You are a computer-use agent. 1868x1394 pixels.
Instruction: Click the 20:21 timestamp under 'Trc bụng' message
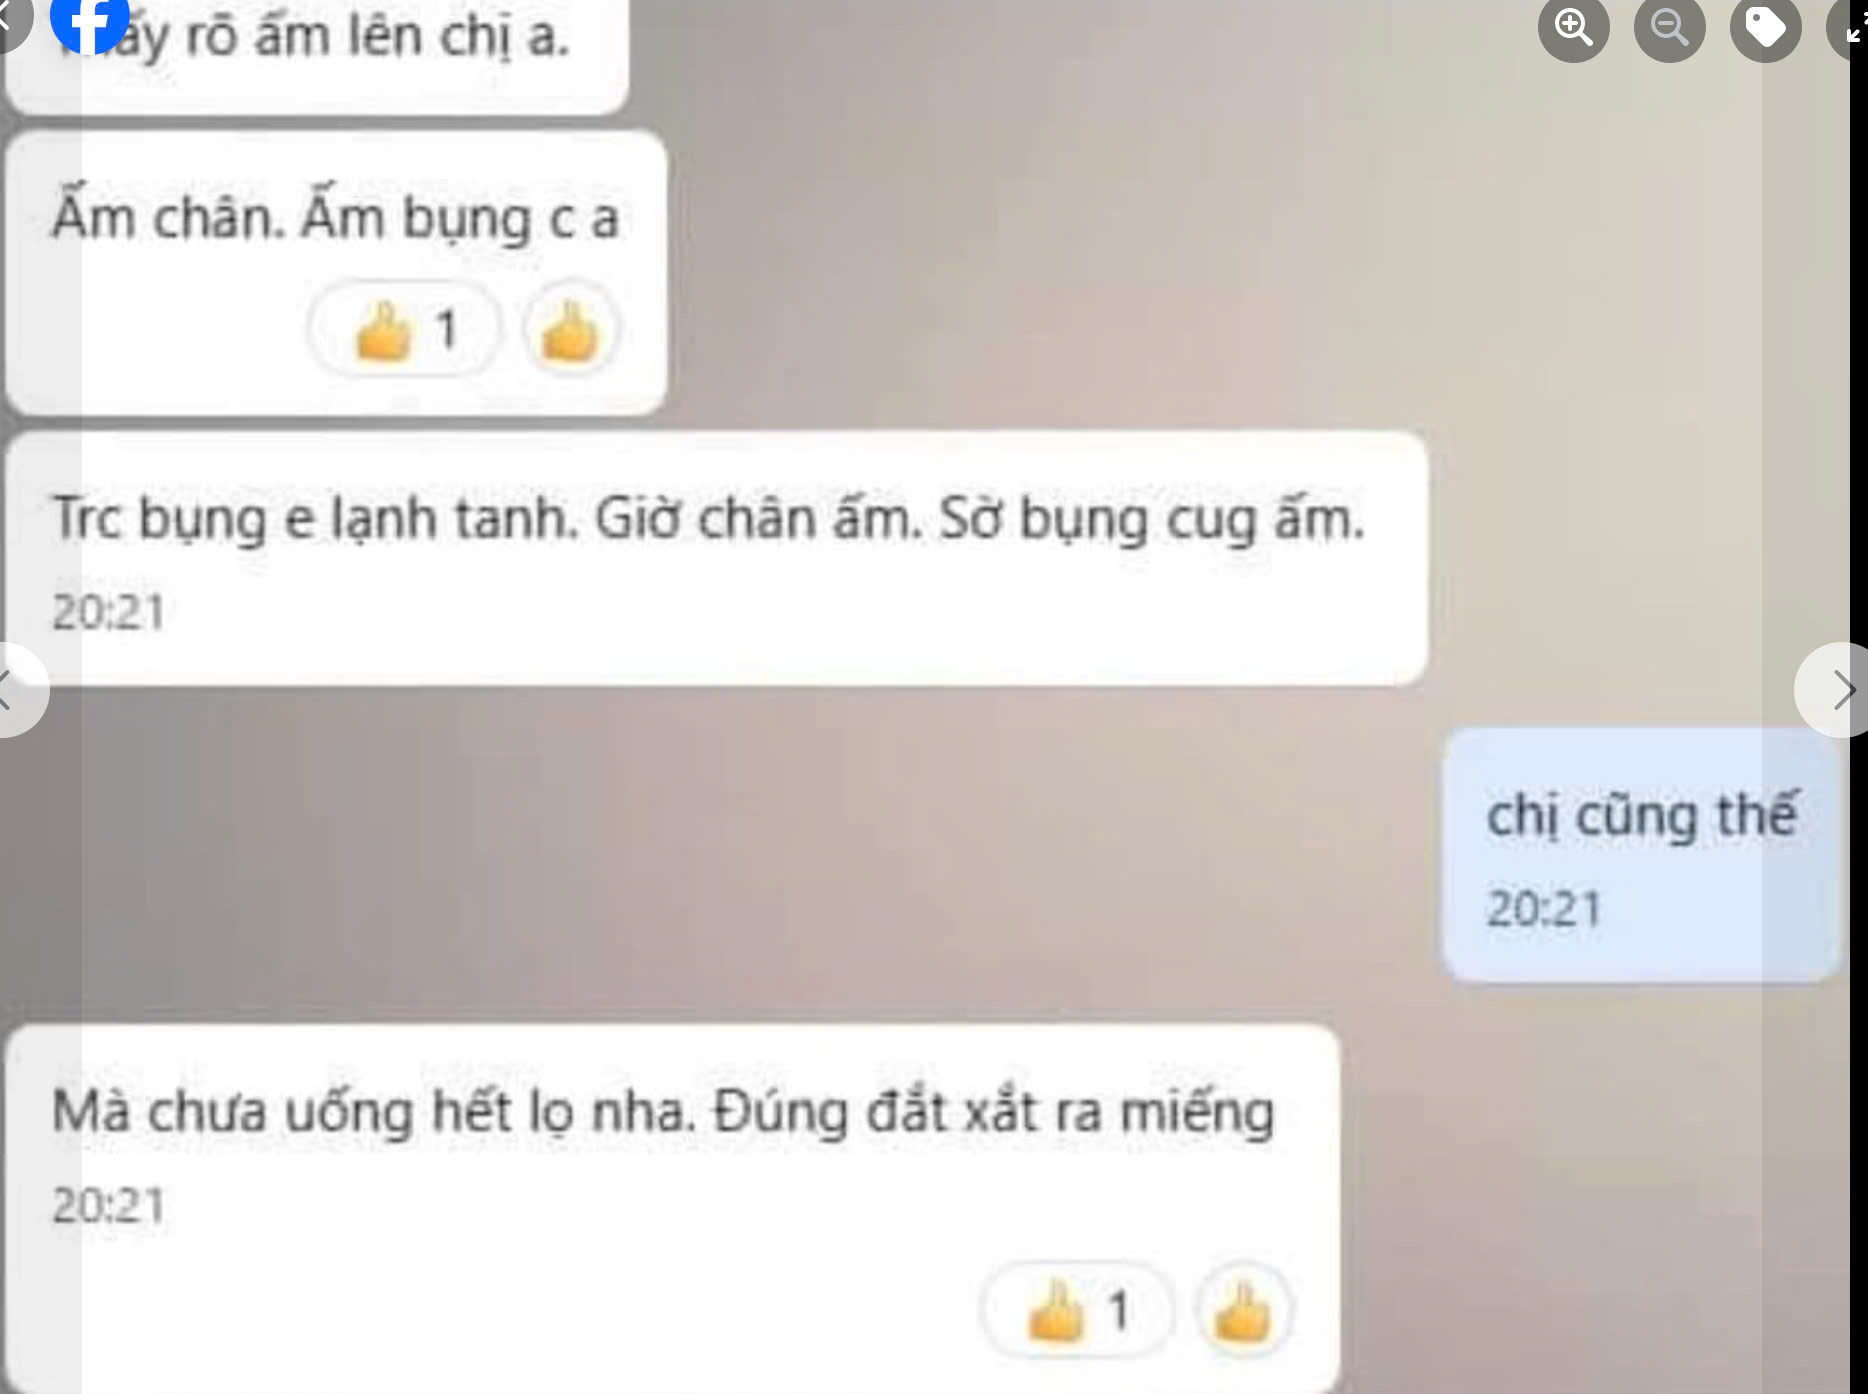point(108,612)
